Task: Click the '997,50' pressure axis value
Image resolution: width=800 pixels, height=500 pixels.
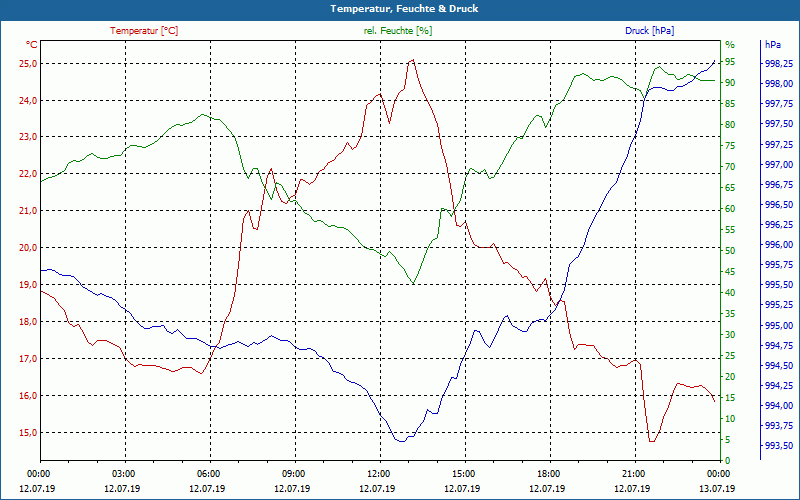Action: coord(779,124)
